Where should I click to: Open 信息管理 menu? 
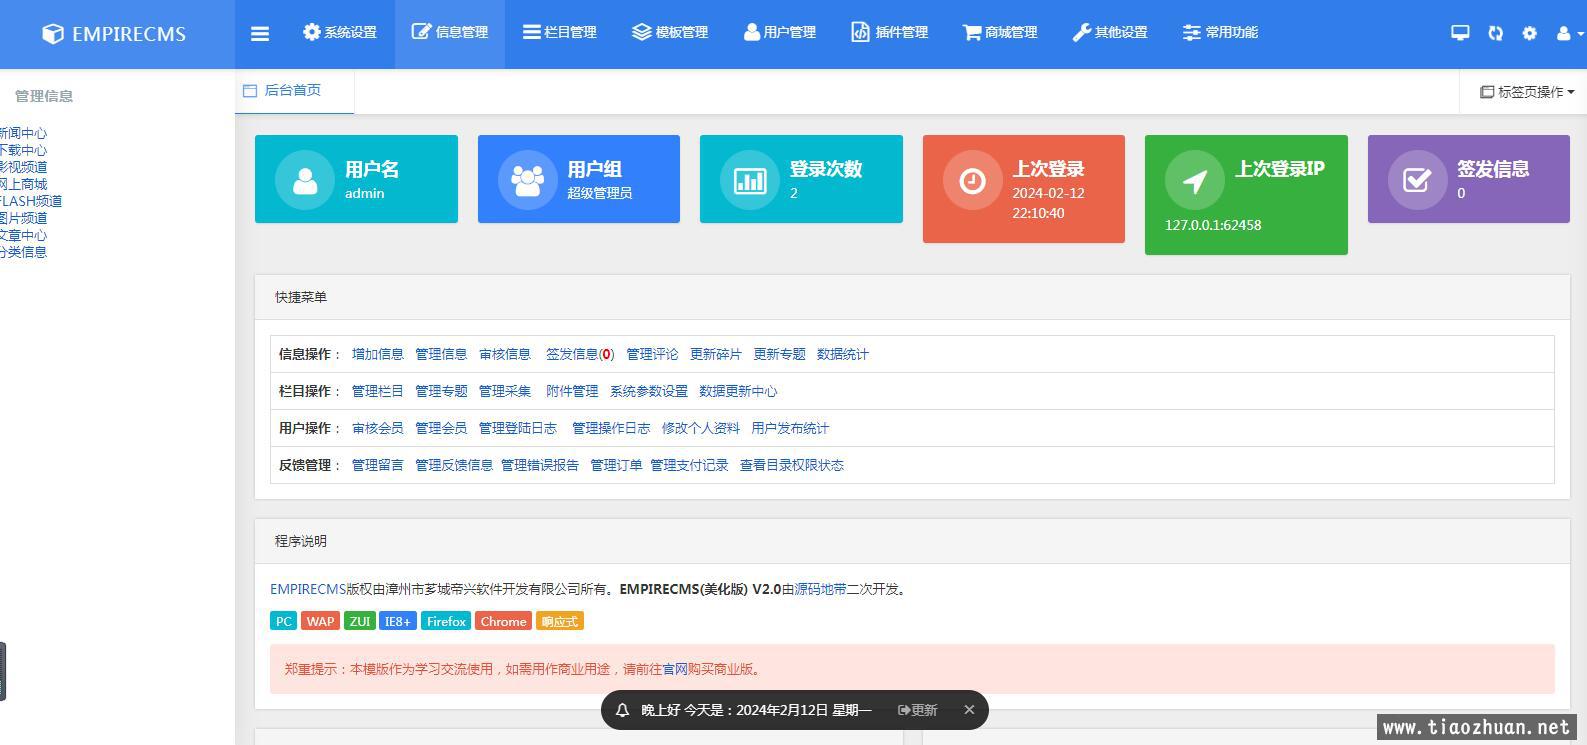point(450,33)
